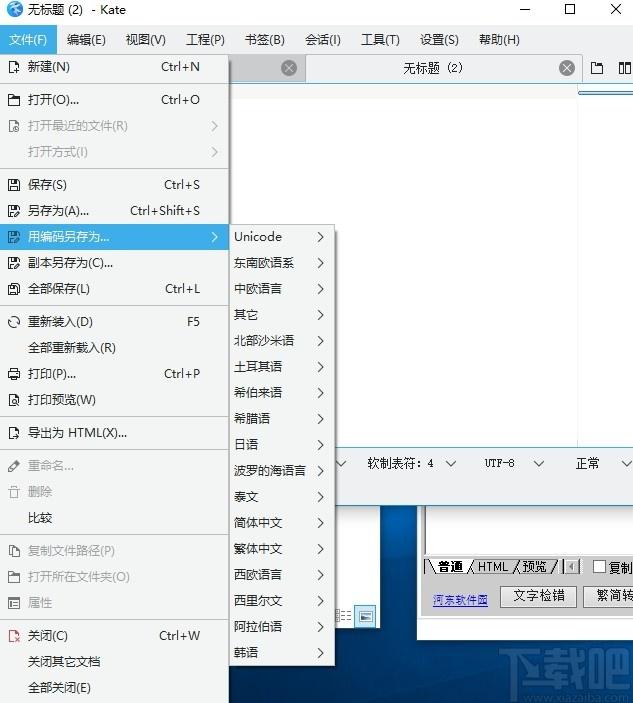Click the Save floppy disk icon
Screen dimensions: 633x703
click(x=14, y=185)
